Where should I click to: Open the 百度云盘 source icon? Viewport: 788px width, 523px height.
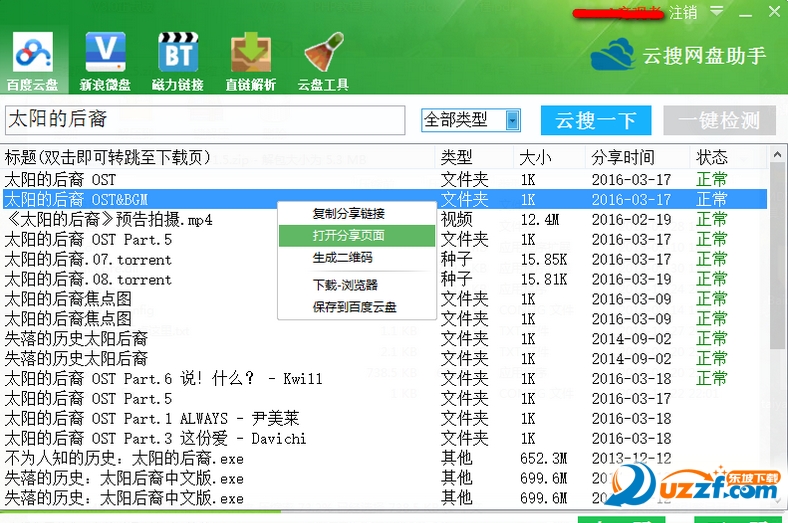coord(33,61)
